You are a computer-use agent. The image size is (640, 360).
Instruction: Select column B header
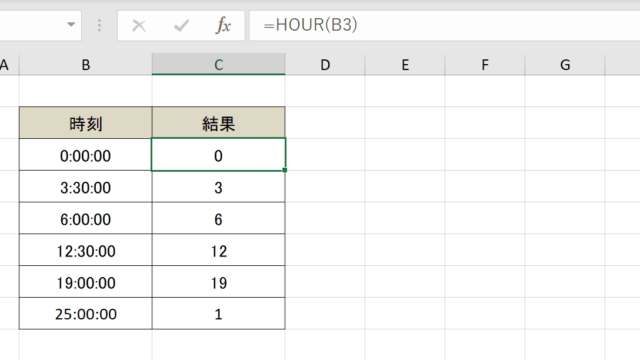(86, 64)
